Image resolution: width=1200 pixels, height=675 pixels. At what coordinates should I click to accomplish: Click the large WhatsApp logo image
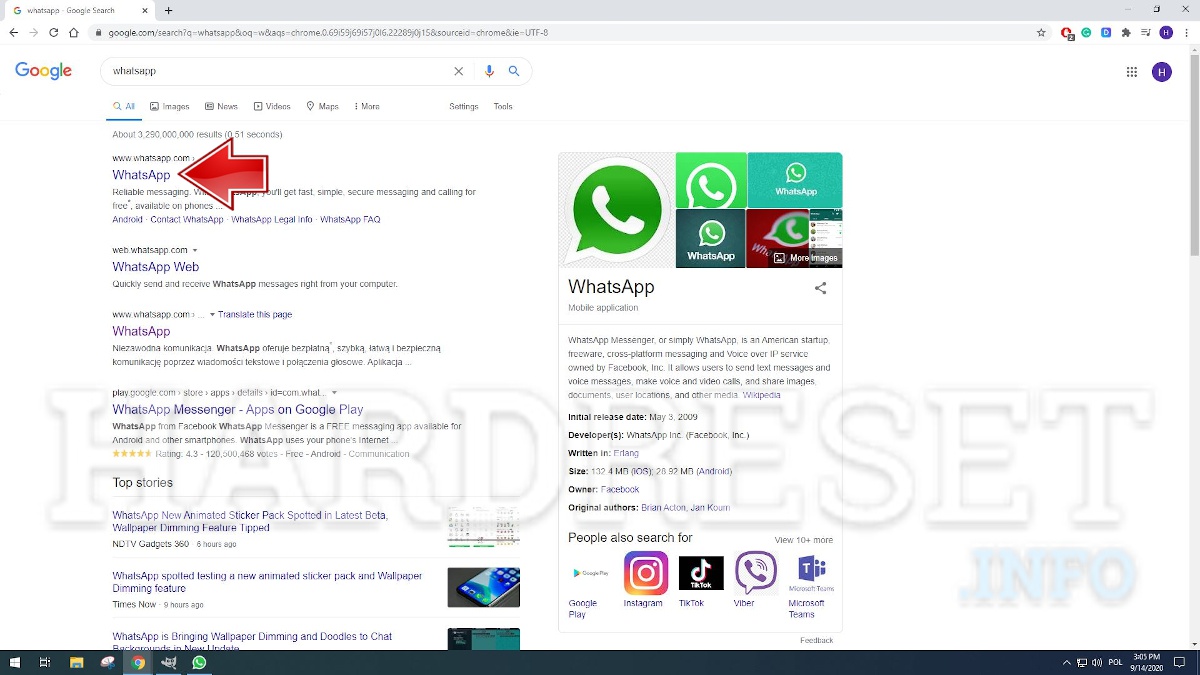[x=616, y=210]
